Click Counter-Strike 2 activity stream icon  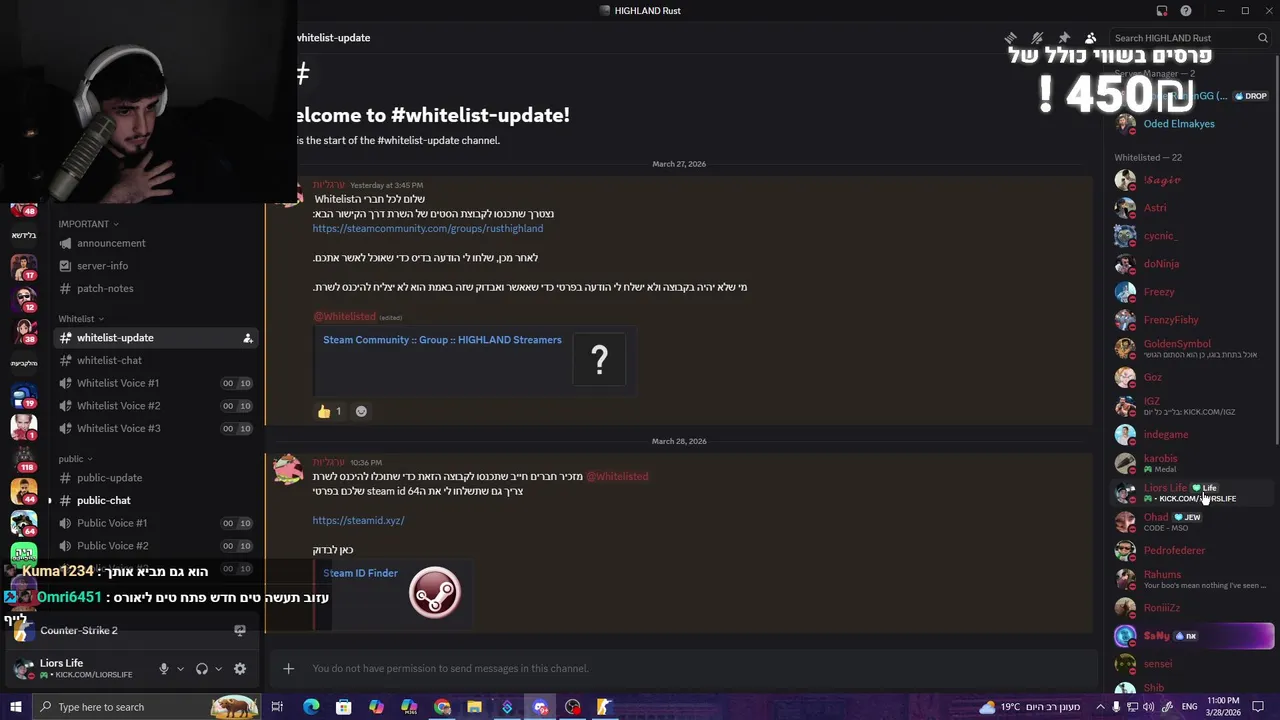(240, 631)
